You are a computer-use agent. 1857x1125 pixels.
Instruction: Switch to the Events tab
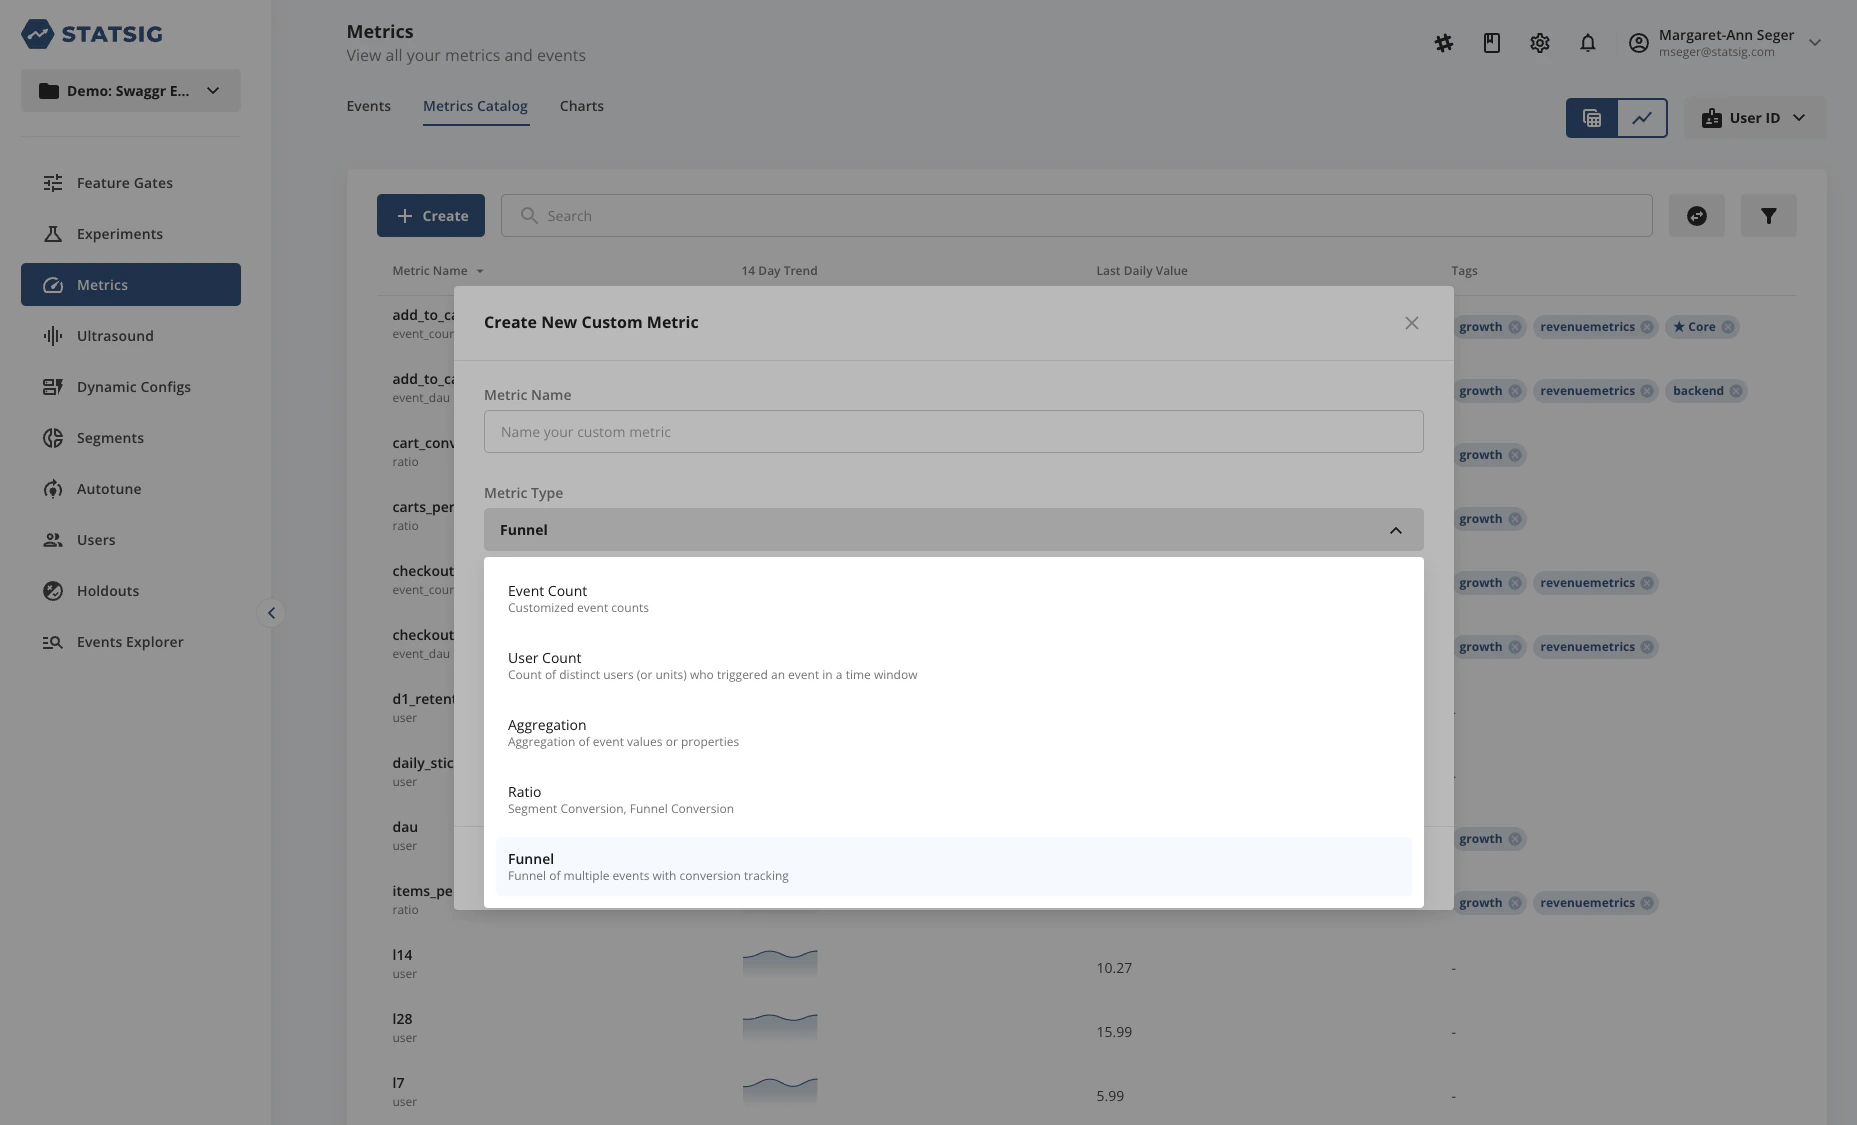368,106
